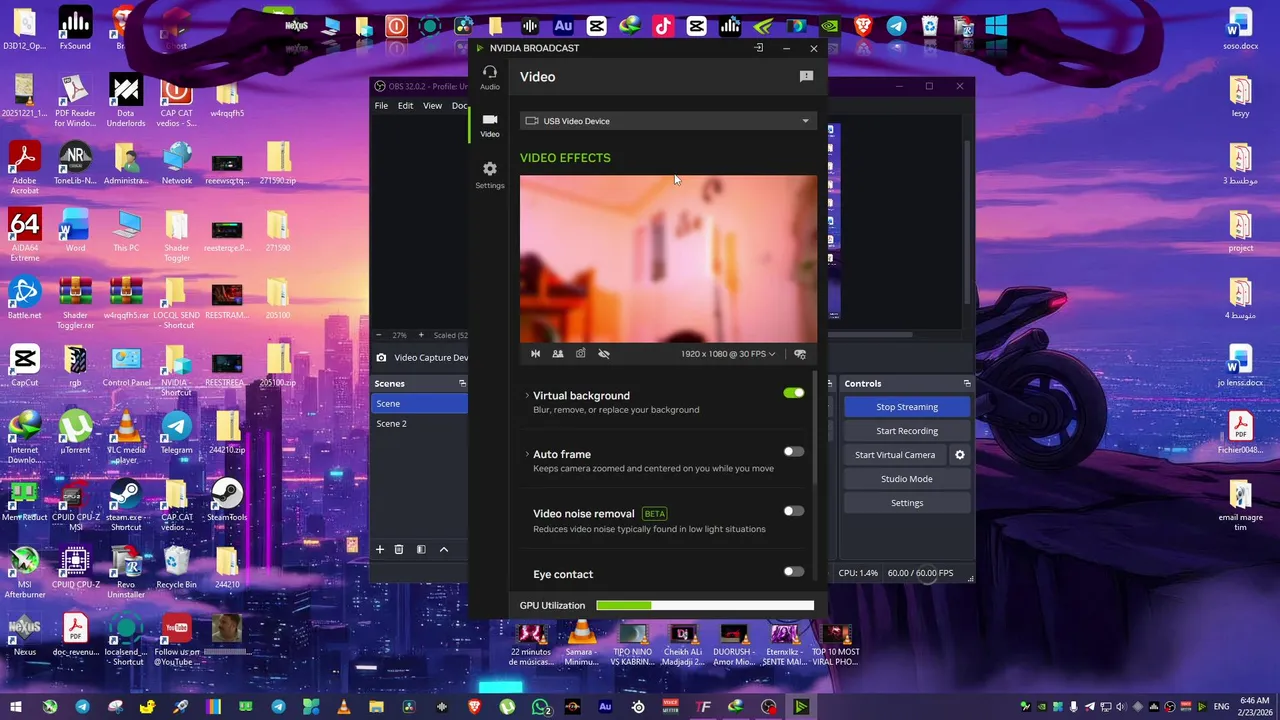Enable the Auto frame toggle

(794, 451)
